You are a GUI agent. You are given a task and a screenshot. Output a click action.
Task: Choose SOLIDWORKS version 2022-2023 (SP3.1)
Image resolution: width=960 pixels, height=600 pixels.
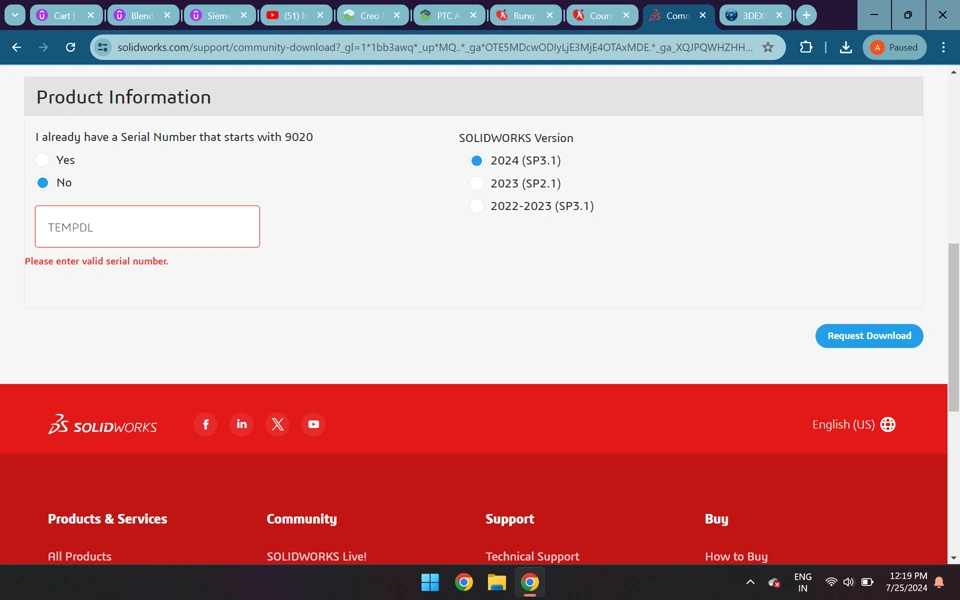coord(476,206)
